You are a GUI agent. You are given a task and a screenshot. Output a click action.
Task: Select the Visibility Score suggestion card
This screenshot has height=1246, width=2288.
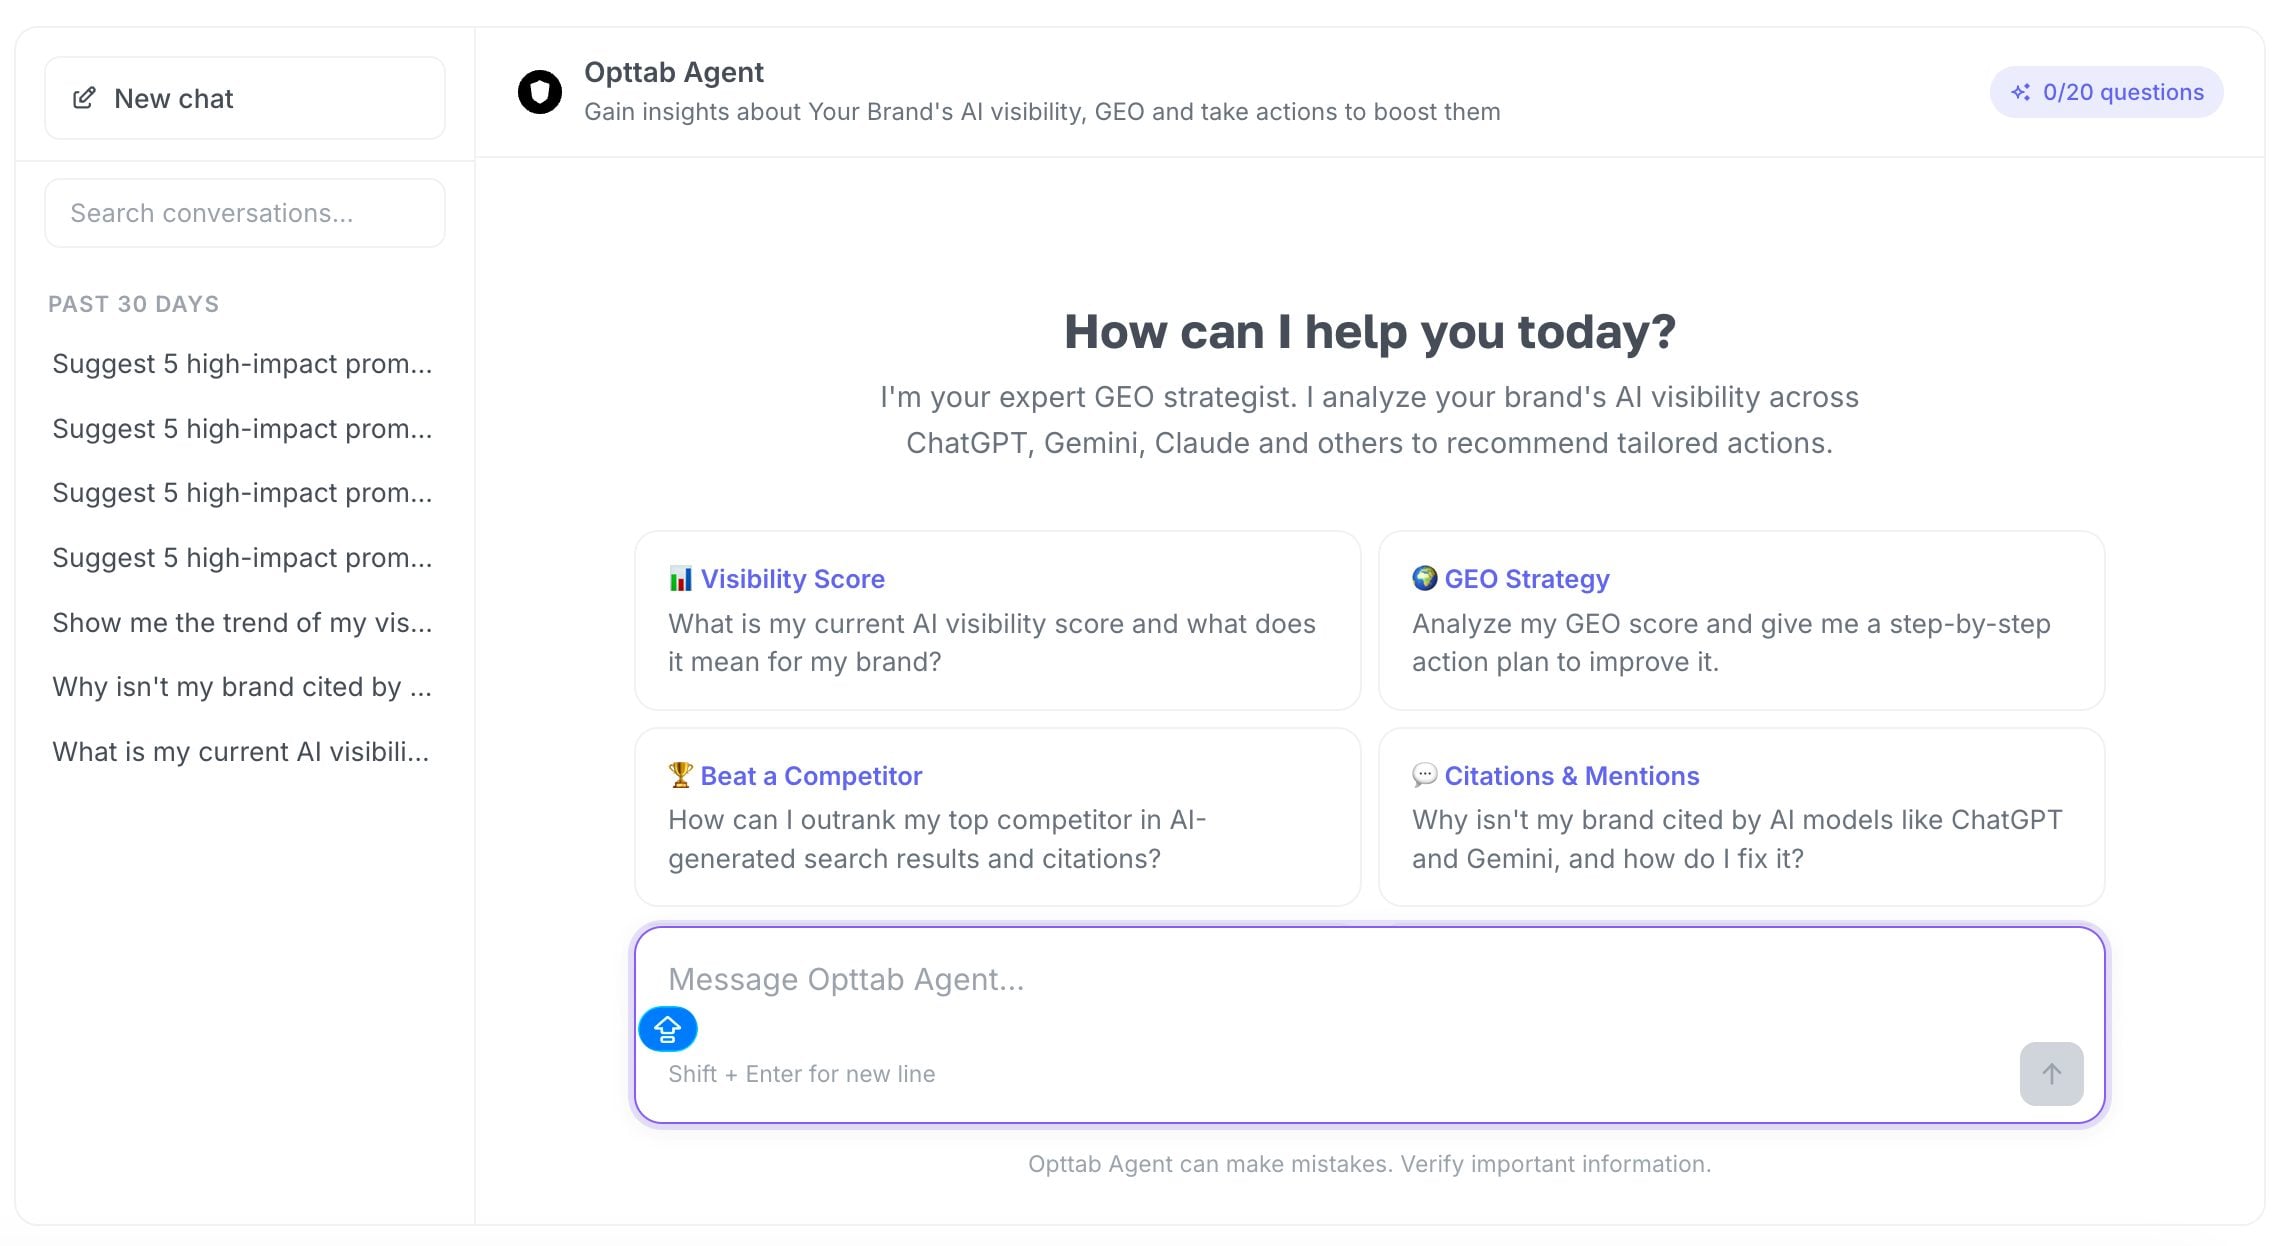[997, 620]
